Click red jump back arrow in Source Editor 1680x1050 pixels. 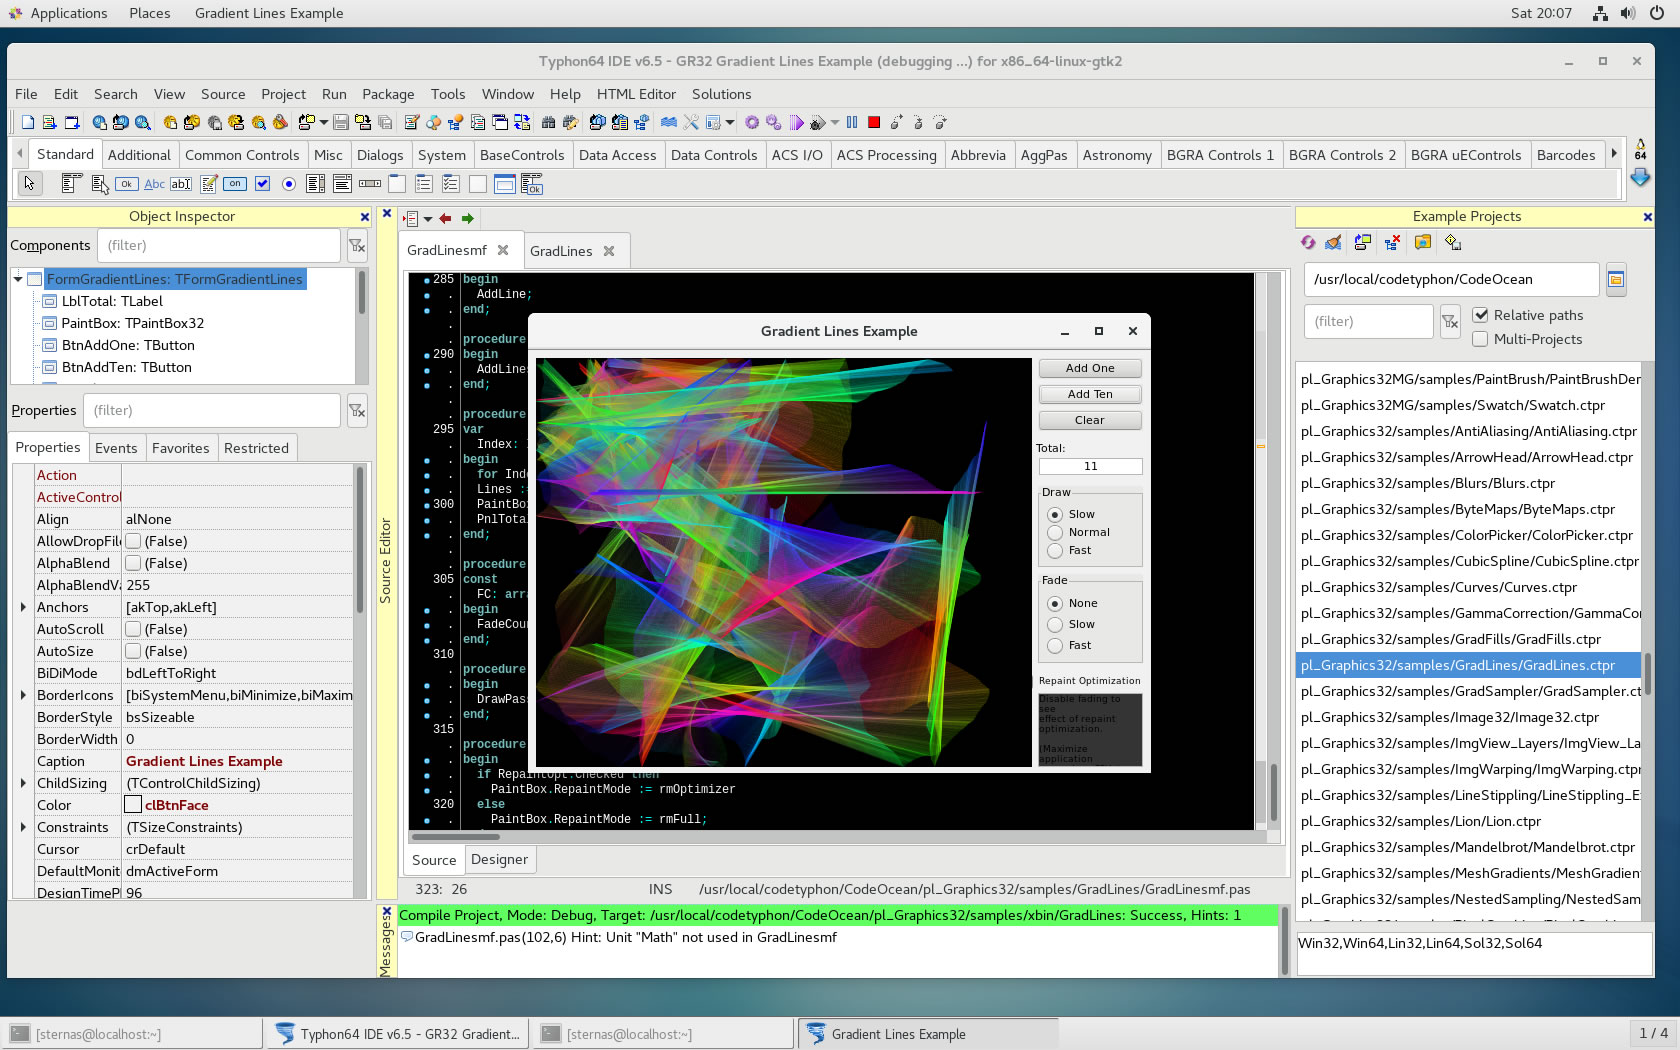[446, 218]
